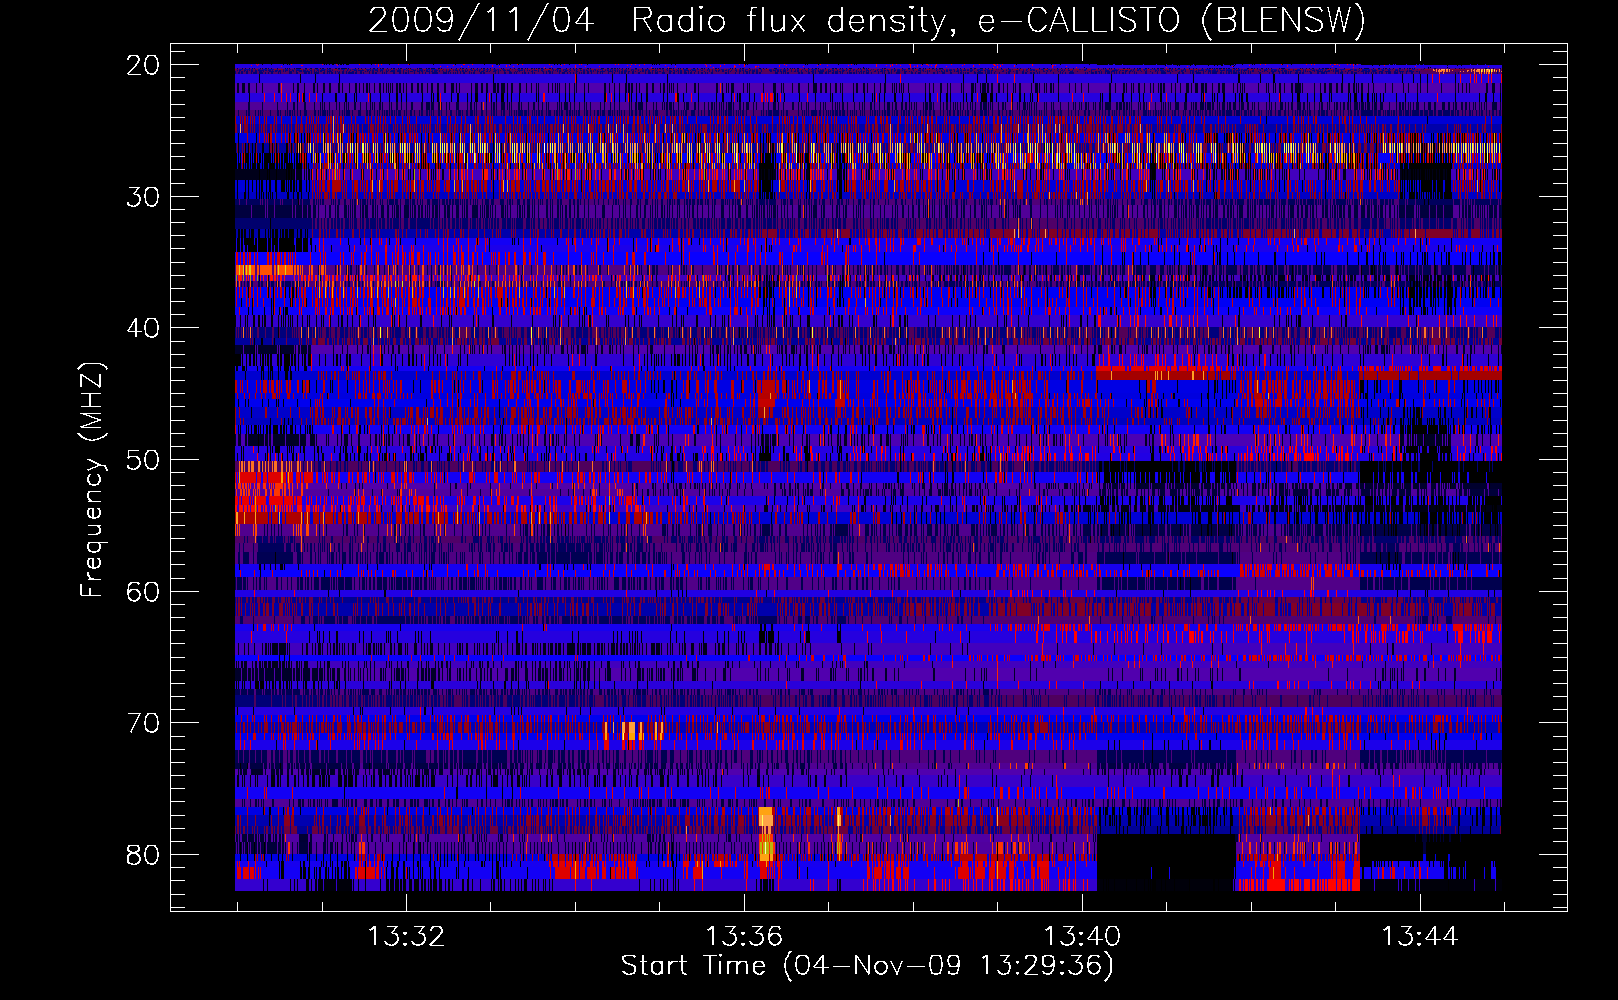
Task: Click the 70 frequency tick label
Action: [144, 723]
